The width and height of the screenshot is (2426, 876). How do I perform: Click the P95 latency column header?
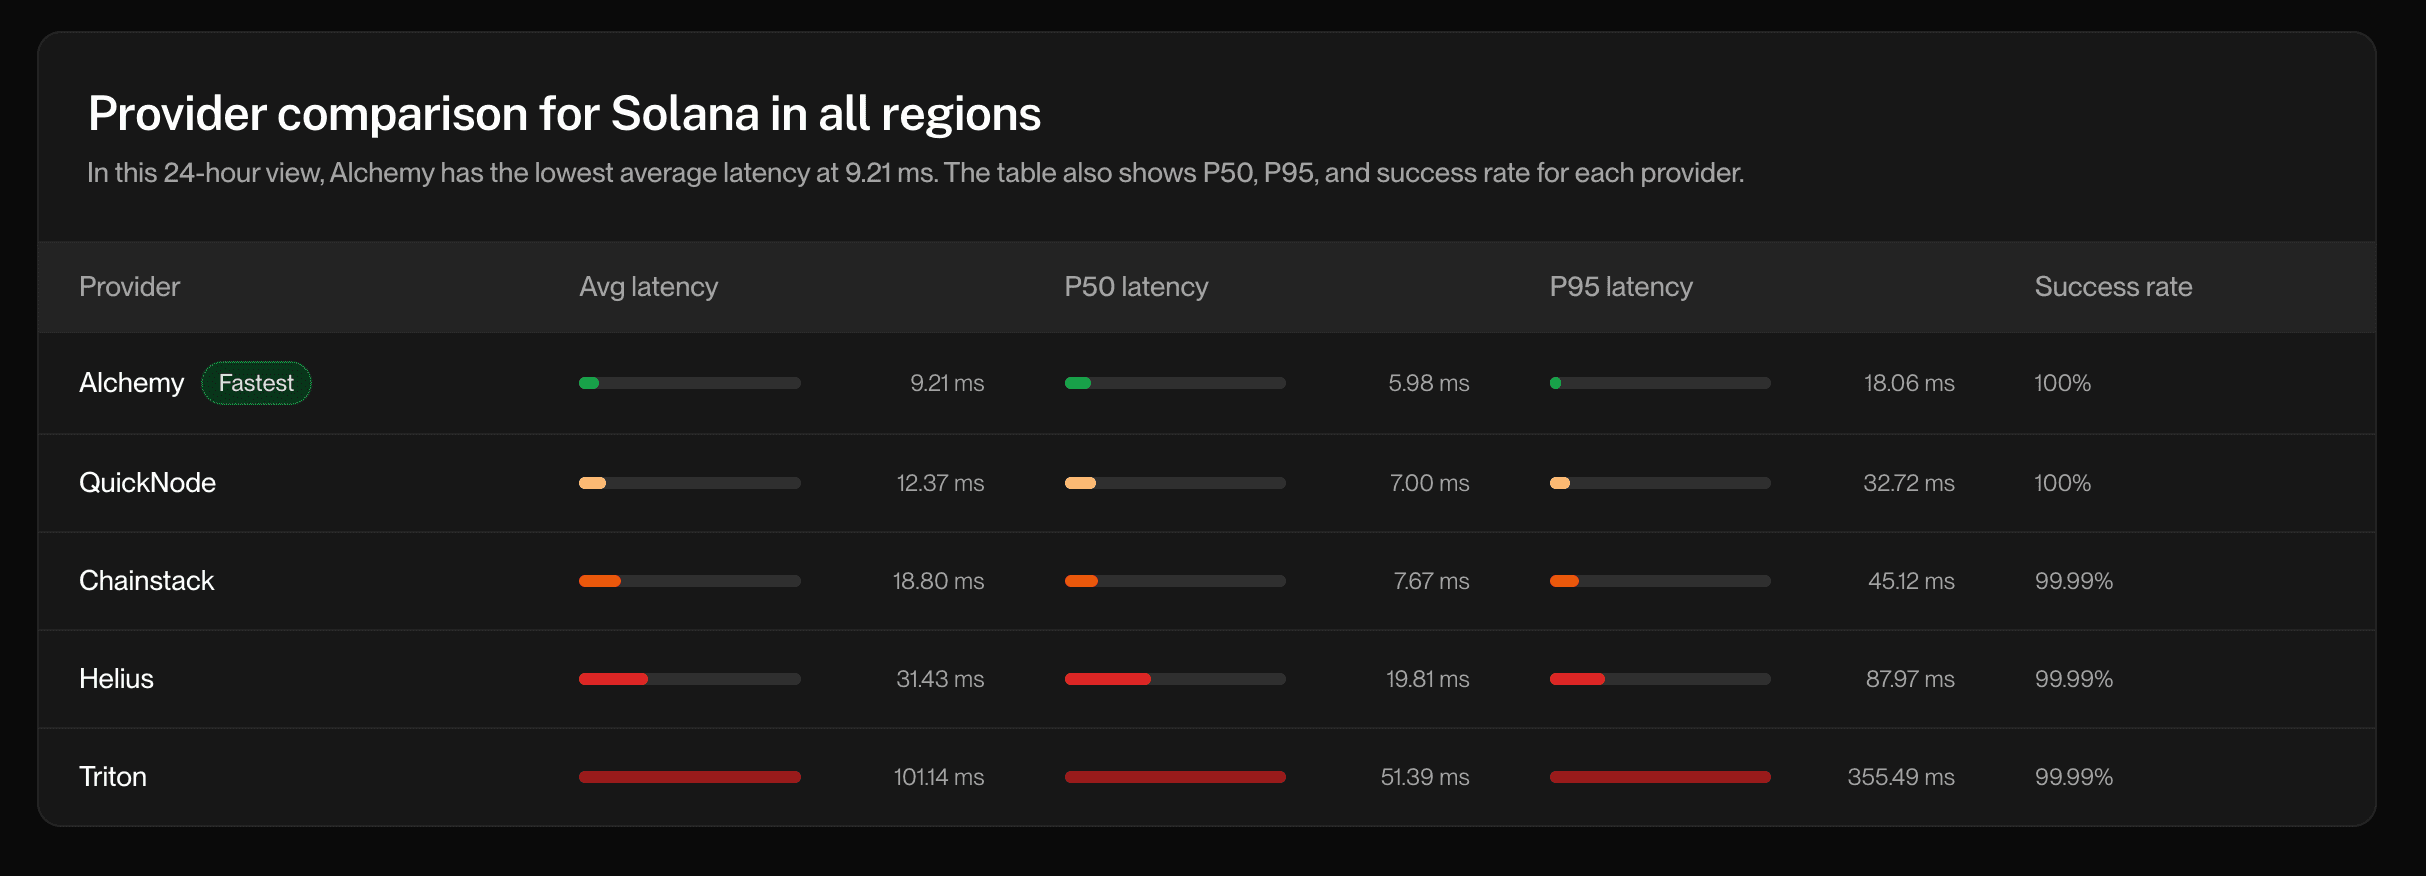tap(1621, 287)
